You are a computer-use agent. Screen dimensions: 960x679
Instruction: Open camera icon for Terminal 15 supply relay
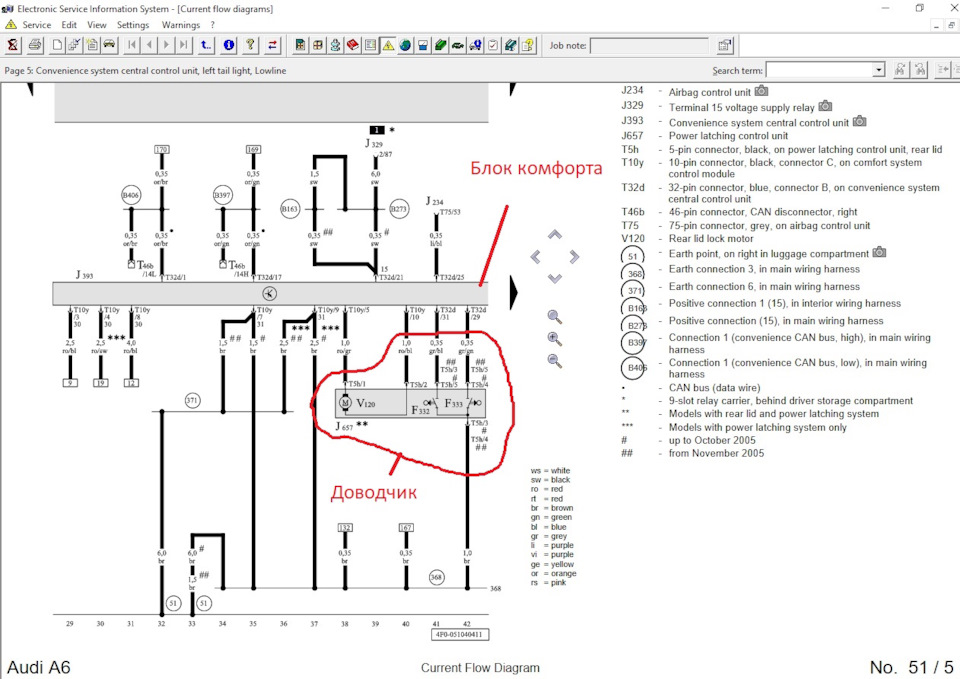825,106
